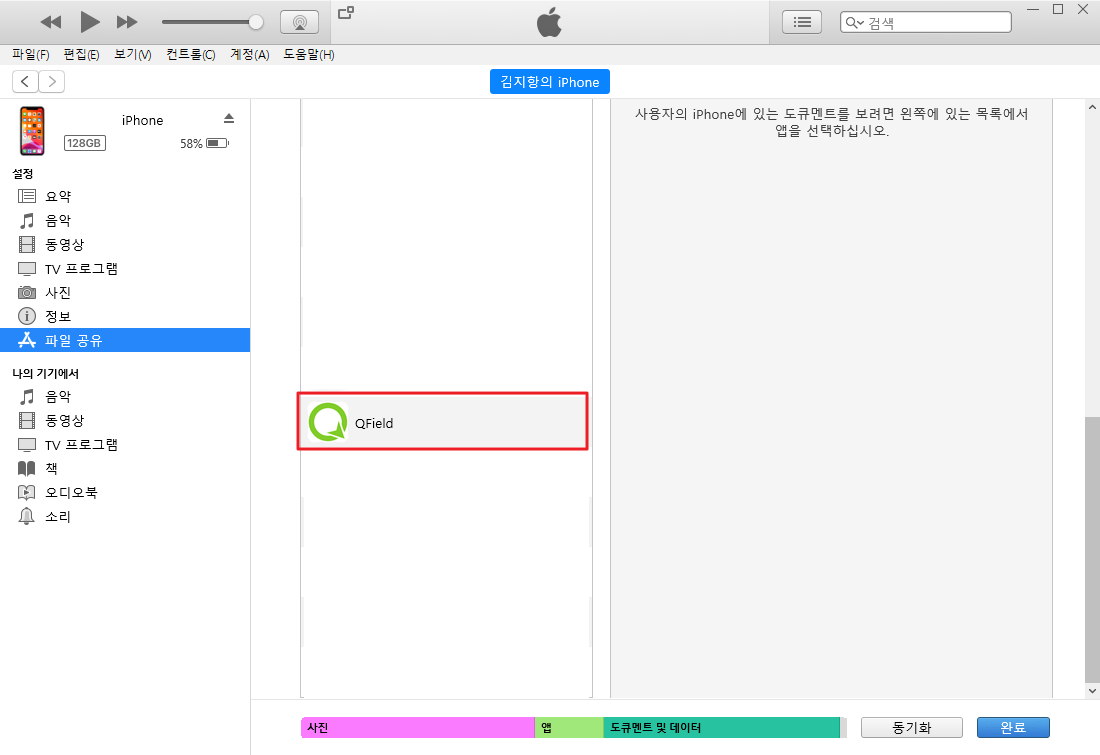Adjust the volume slider
The height and width of the screenshot is (755, 1100).
(x=210, y=20)
